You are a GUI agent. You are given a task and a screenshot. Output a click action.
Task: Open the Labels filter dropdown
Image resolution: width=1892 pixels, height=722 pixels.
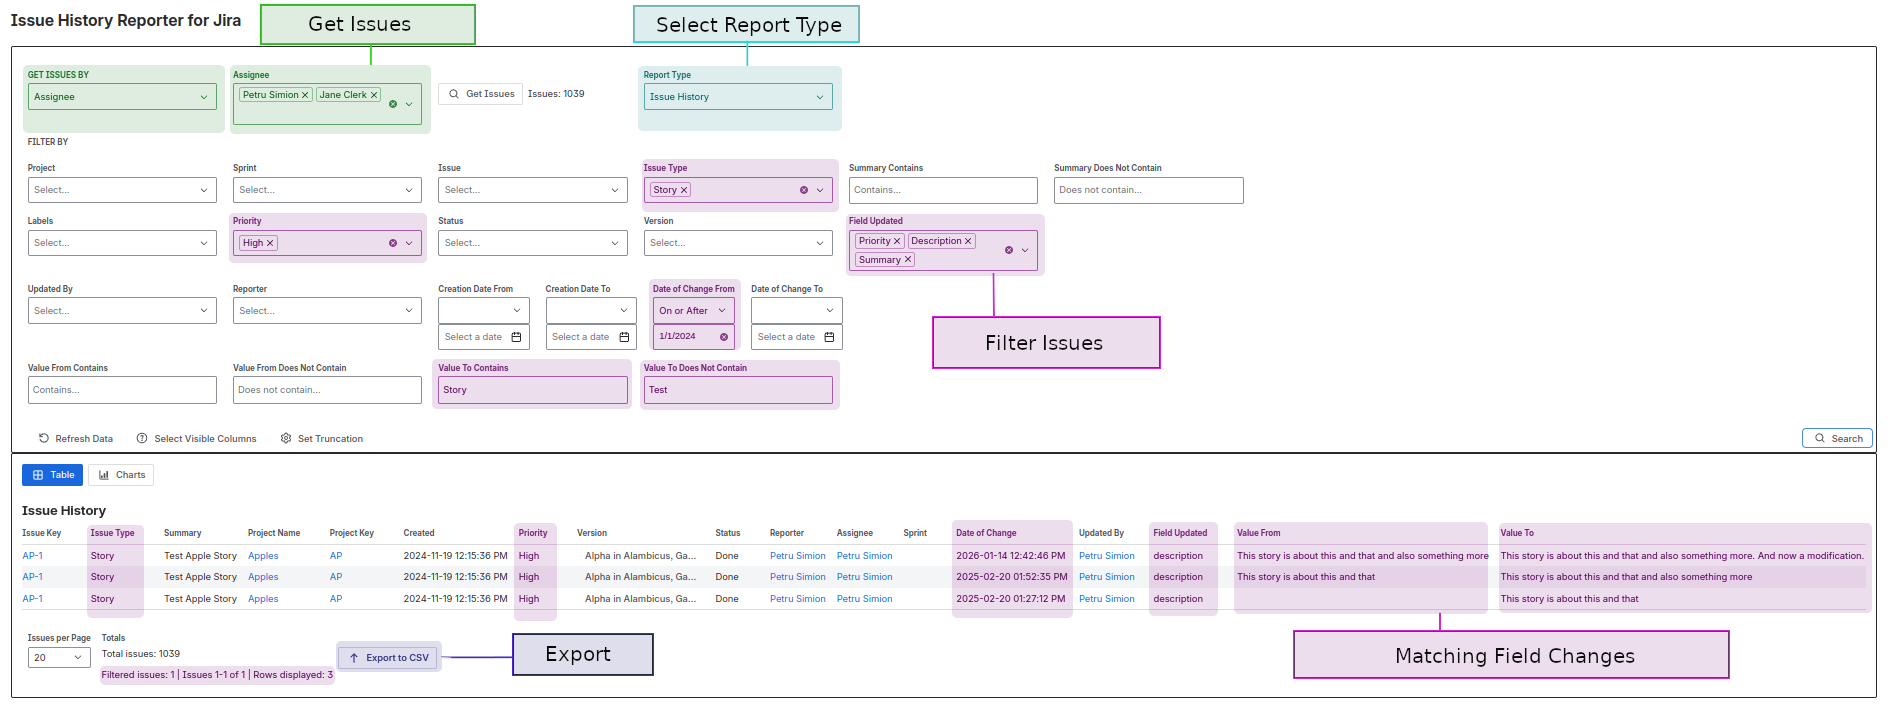tap(122, 243)
